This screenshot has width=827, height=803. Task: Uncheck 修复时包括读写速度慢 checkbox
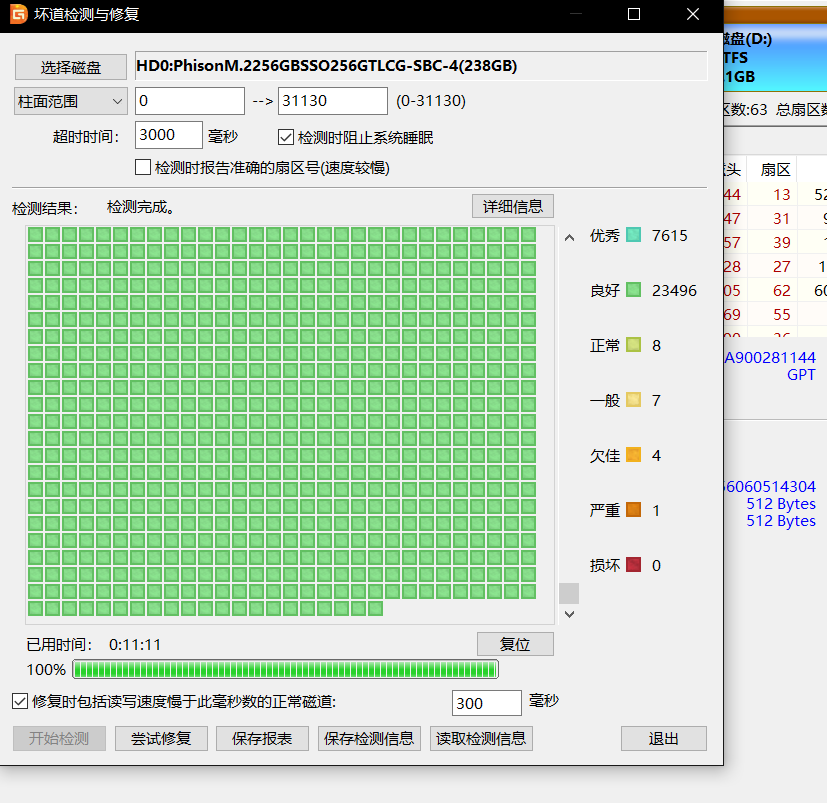point(20,702)
